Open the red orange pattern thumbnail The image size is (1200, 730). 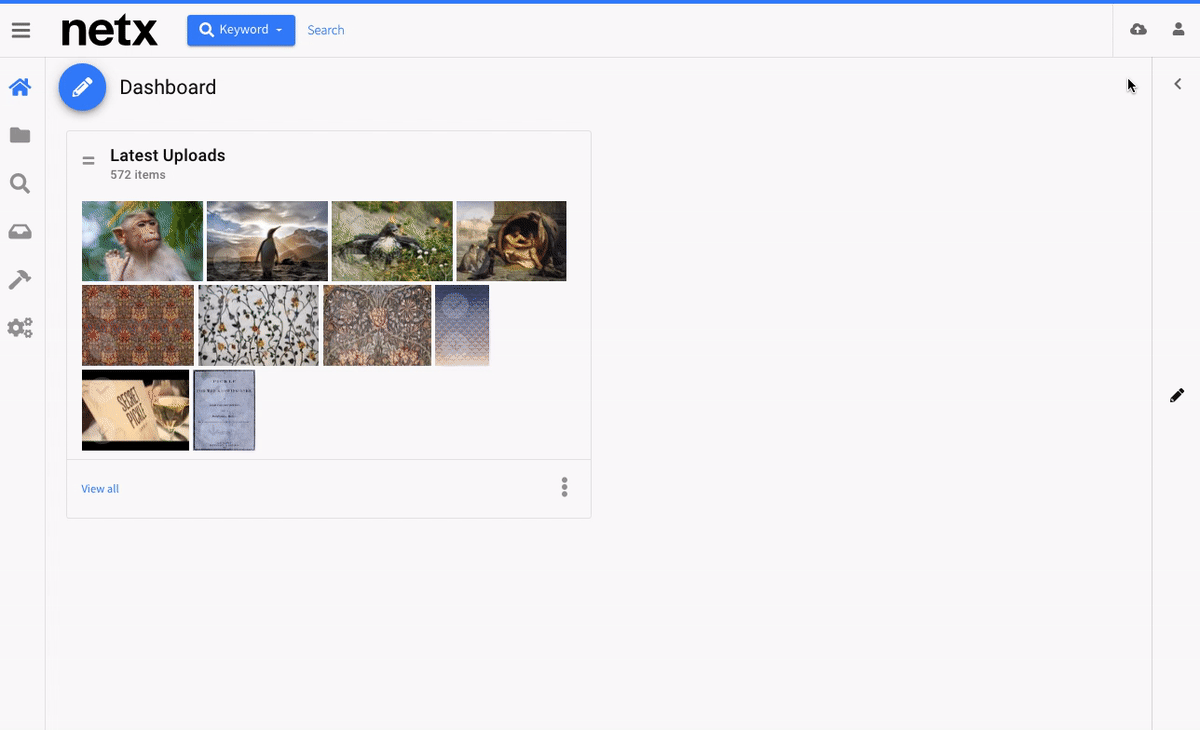click(x=138, y=325)
